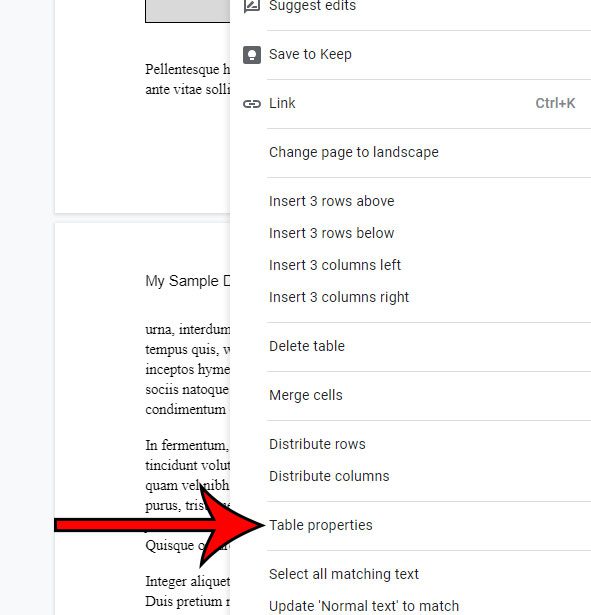Screen dimensions: 591x615
Task: Click the line beginning 'inceptos'
Action: pos(187,369)
